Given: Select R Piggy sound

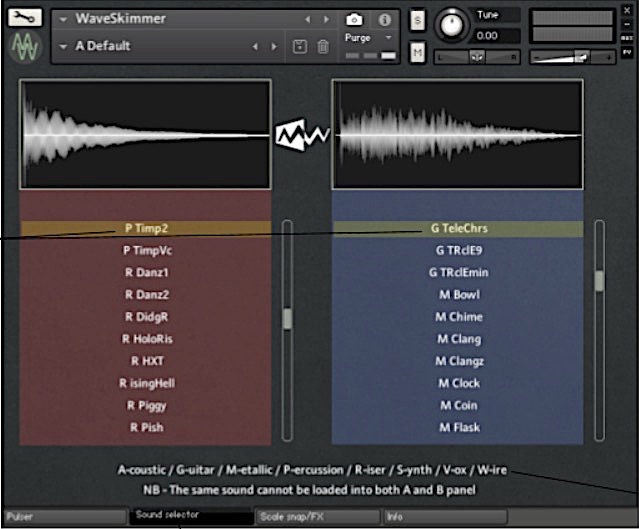Looking at the screenshot, I should coord(146,405).
